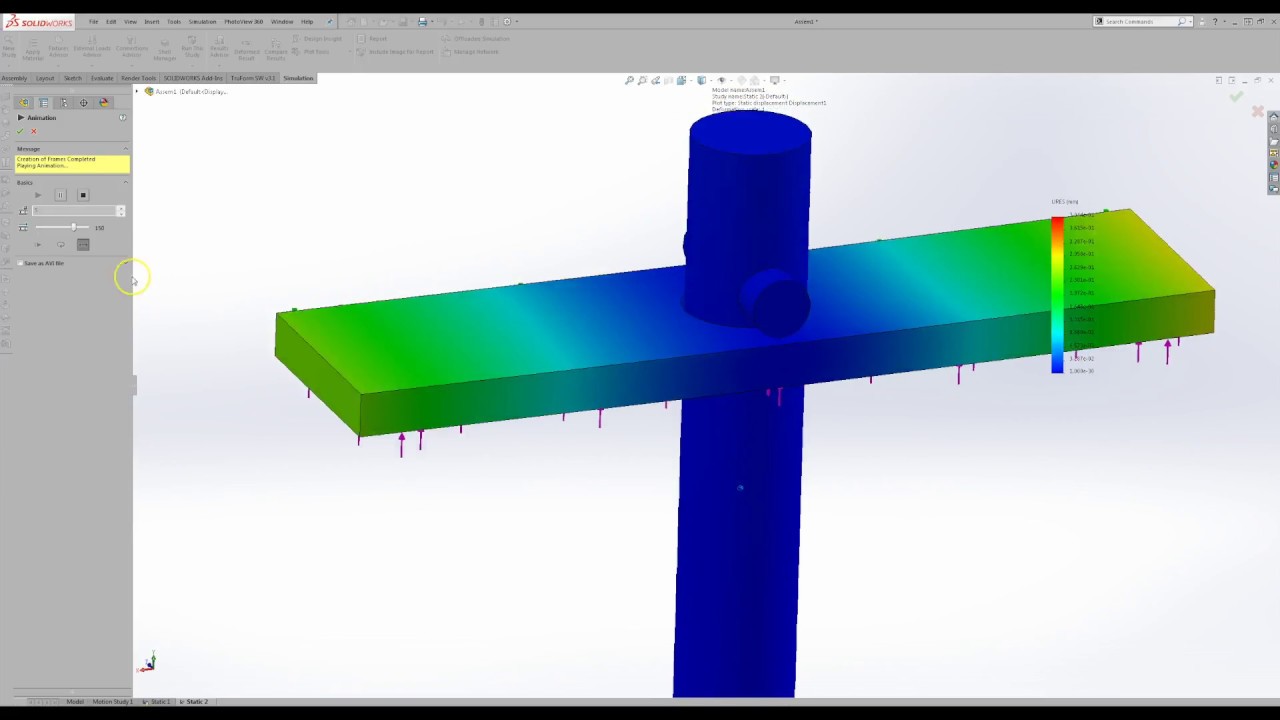
Task: Open the Animation panel help icon
Action: coord(123,117)
